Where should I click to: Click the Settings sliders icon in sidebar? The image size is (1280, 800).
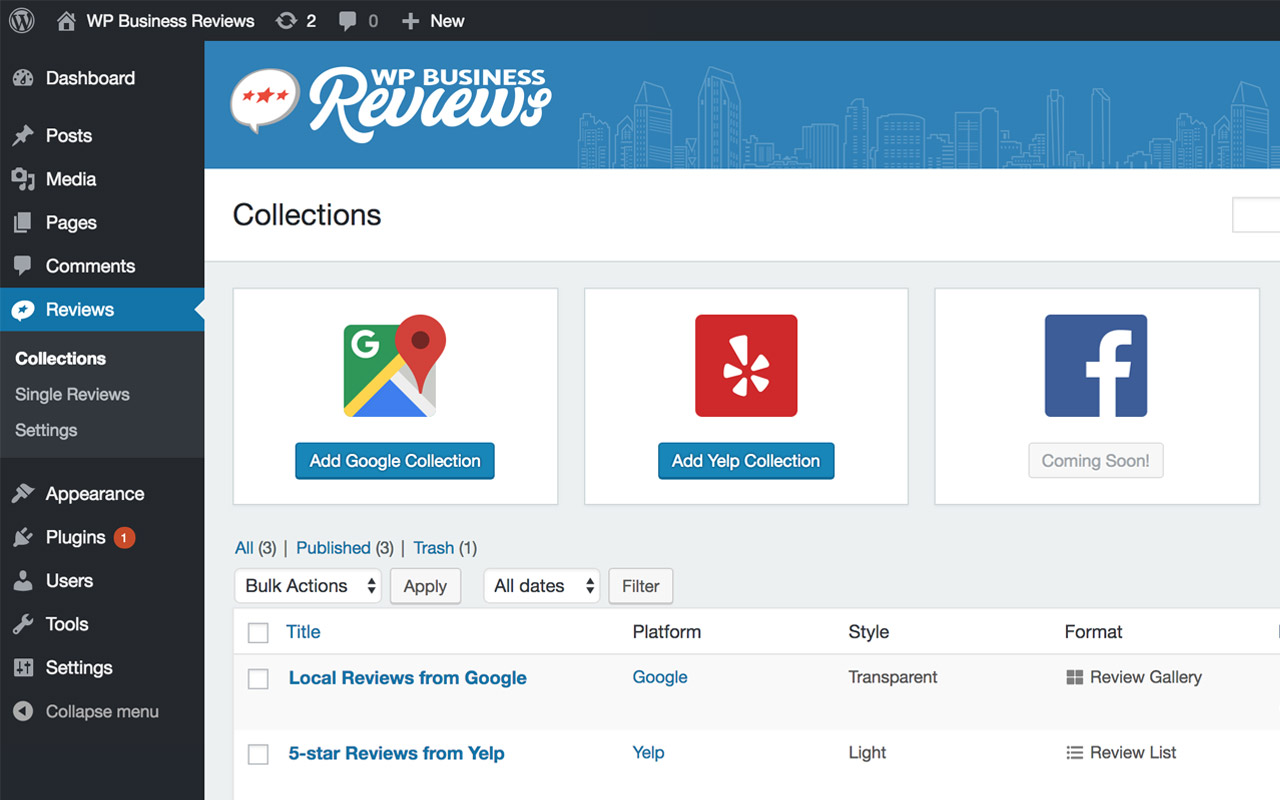click(x=23, y=668)
